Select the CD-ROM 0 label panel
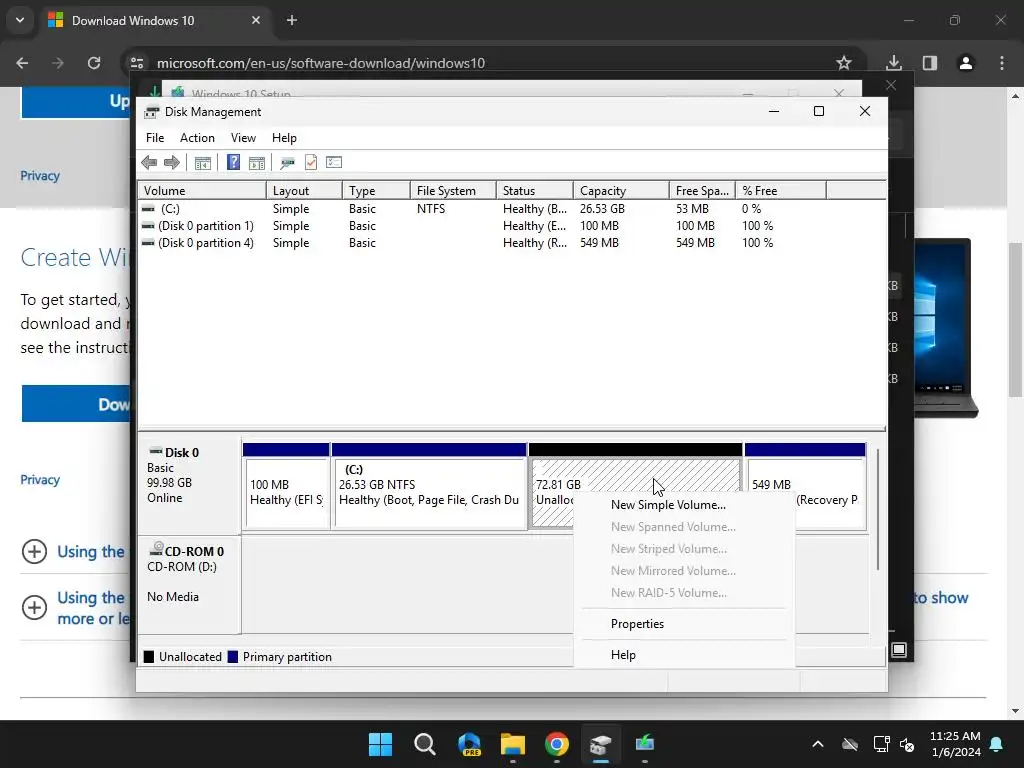Viewport: 1024px width, 768px height. (189, 584)
